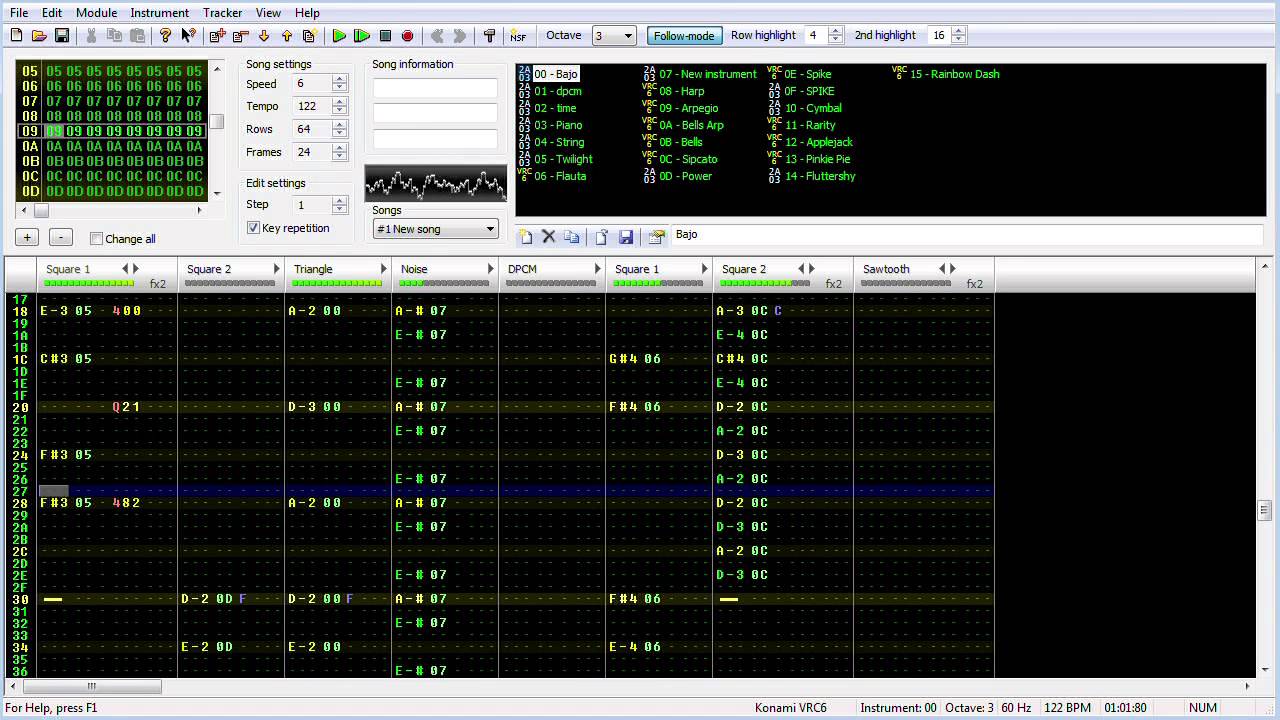Clone instrument using the duplicate pages icon
The image size is (1280, 720).
571,237
